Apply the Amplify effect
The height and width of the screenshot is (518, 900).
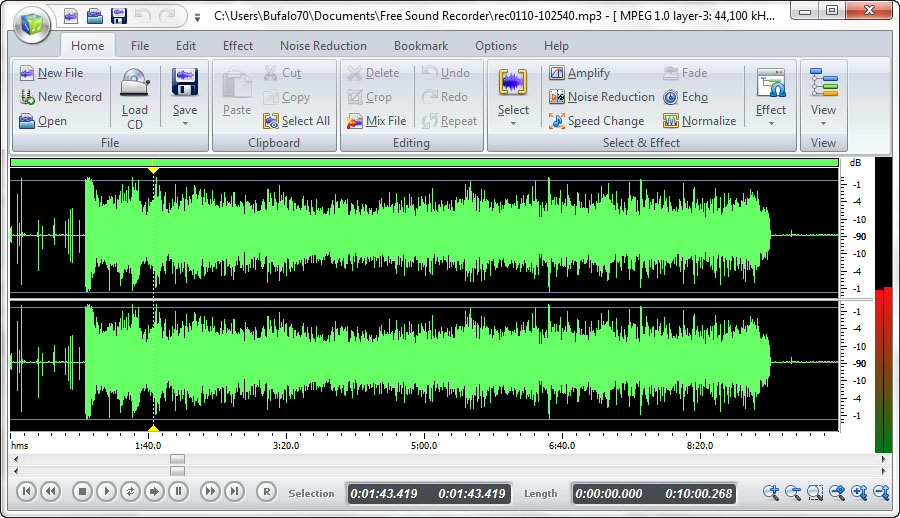click(x=580, y=73)
